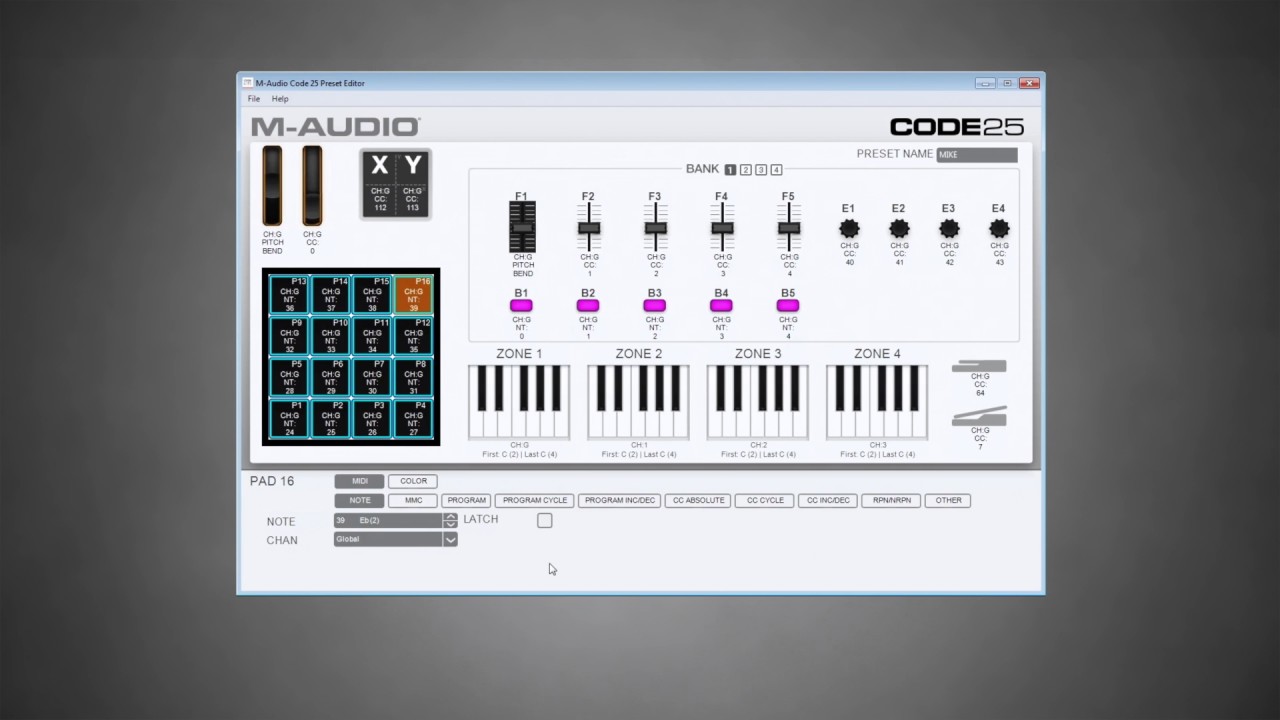Image resolution: width=1280 pixels, height=720 pixels.
Task: Select the Y axis of the XY pad
Action: [x=412, y=183]
